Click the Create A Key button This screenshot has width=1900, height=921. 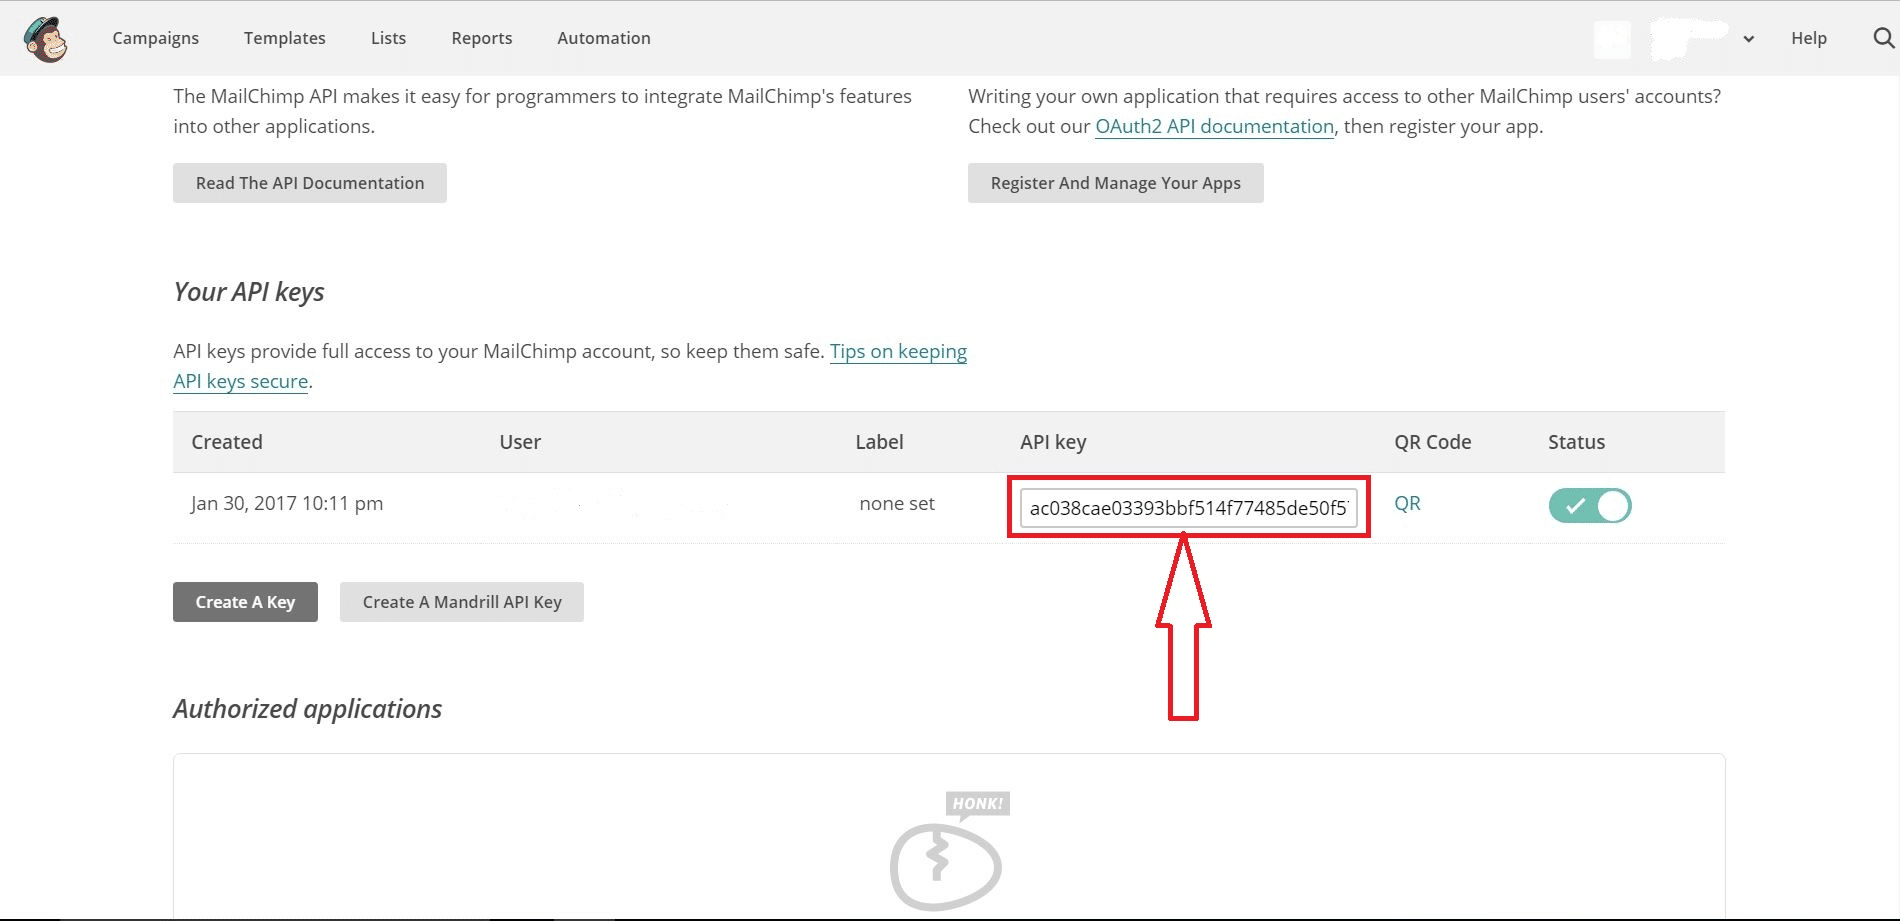click(x=245, y=602)
